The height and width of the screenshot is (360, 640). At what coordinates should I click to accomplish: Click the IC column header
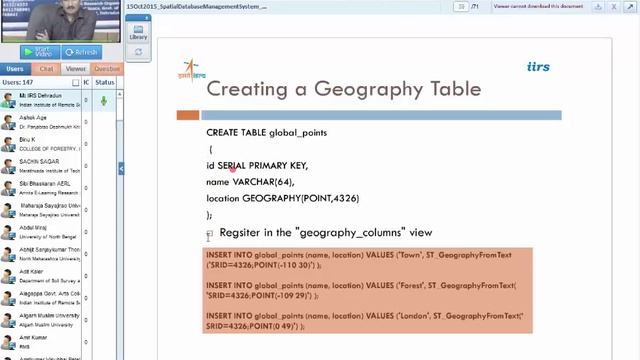(x=86, y=82)
